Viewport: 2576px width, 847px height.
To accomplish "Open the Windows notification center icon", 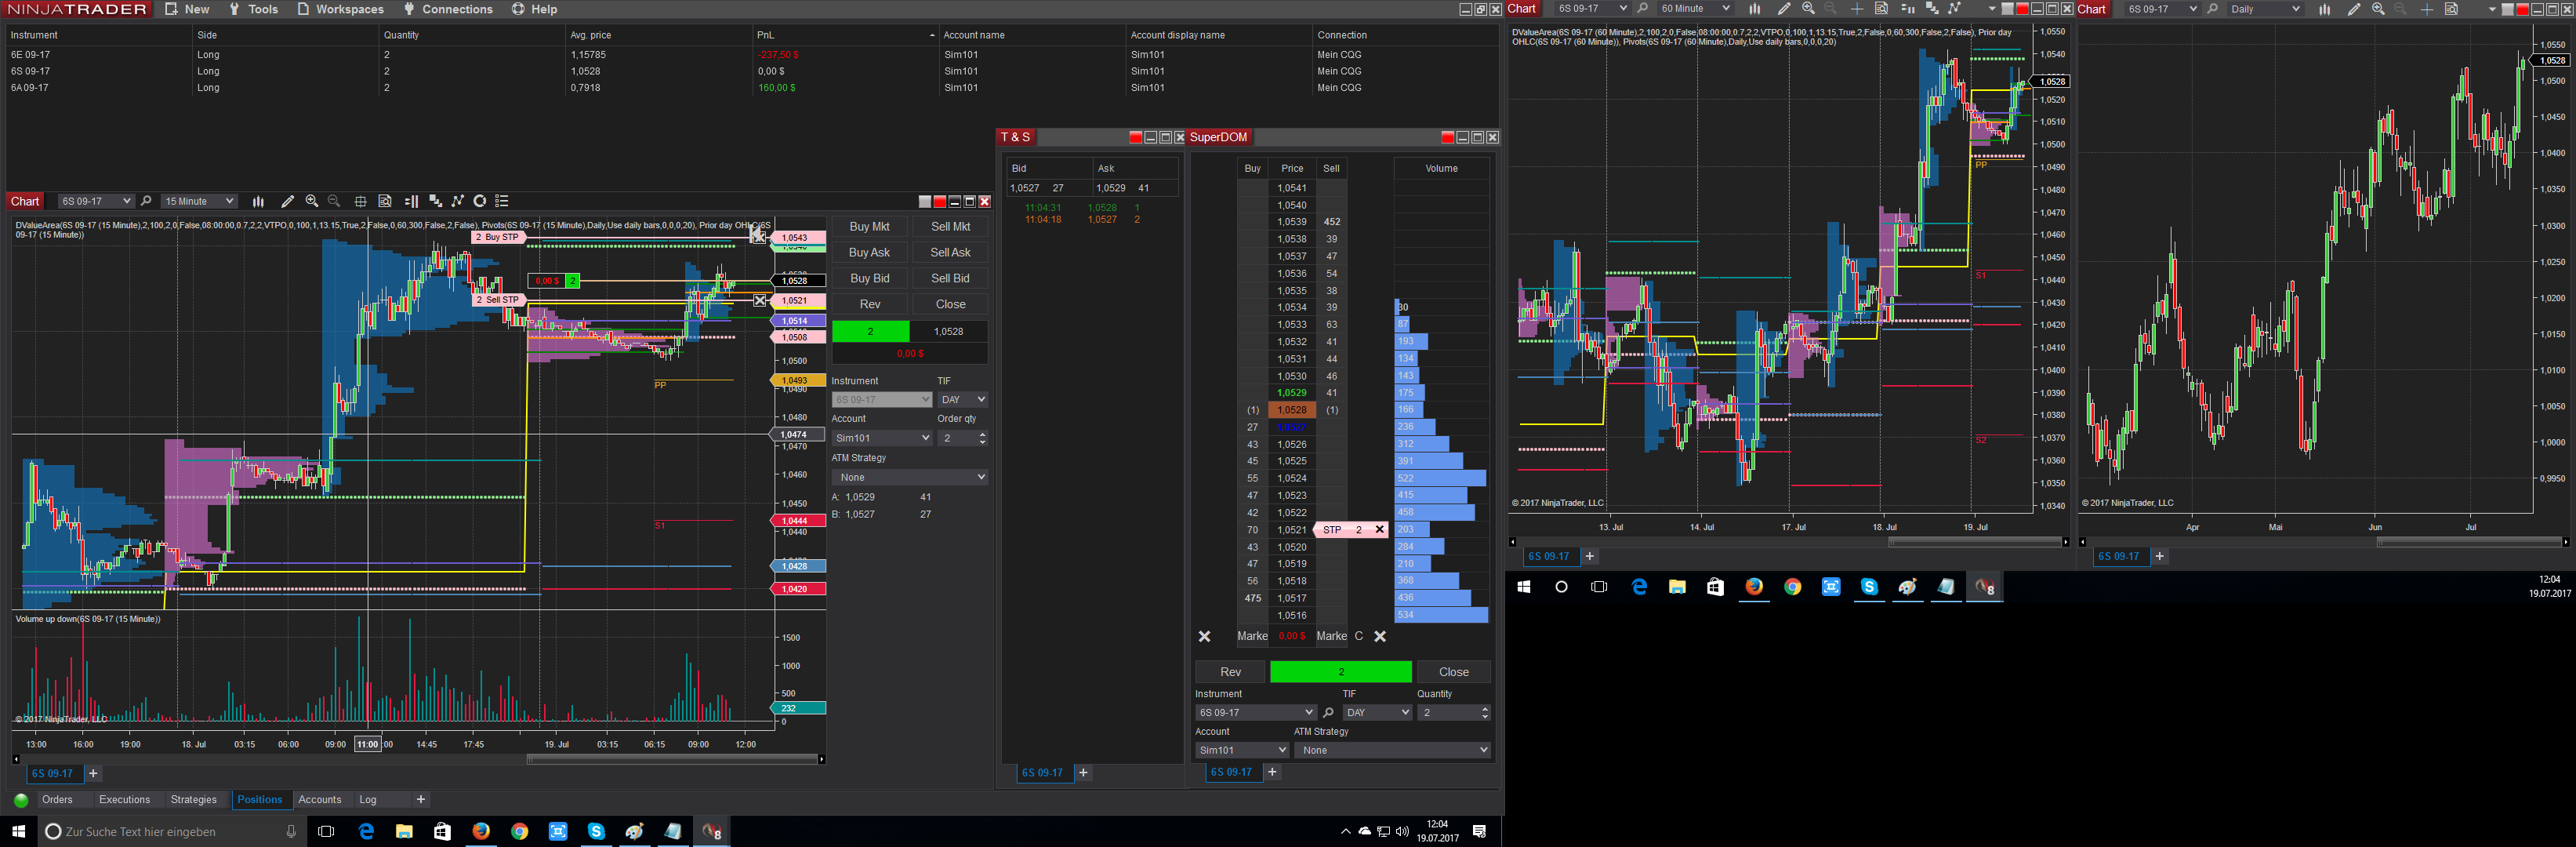I will pos(1480,832).
